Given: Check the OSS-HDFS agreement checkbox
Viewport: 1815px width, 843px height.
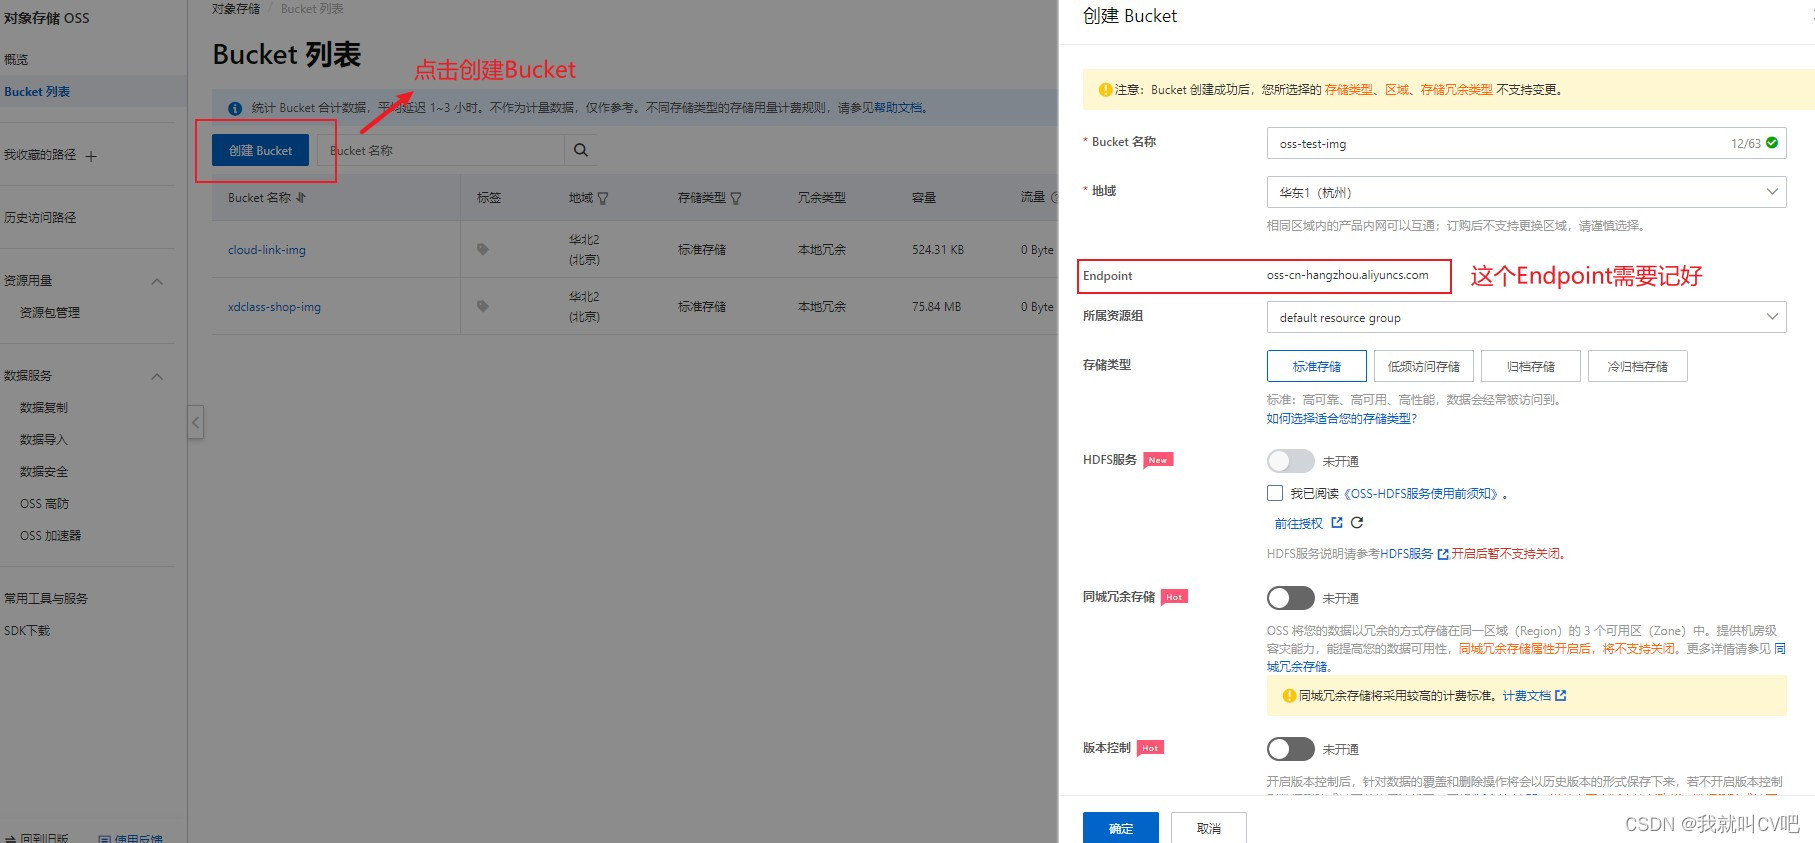Looking at the screenshot, I should coord(1275,493).
